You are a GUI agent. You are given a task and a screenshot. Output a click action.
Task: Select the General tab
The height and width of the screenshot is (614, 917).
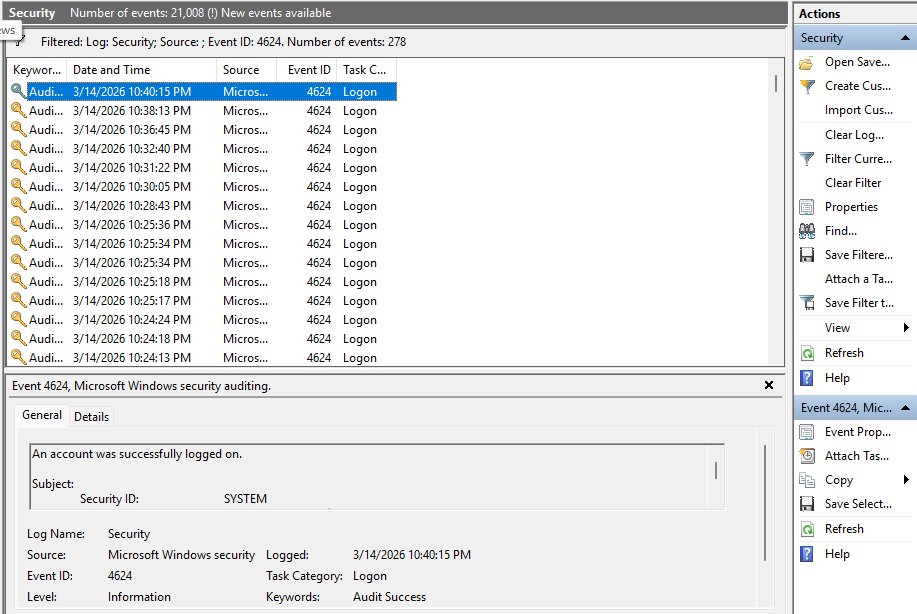point(41,415)
